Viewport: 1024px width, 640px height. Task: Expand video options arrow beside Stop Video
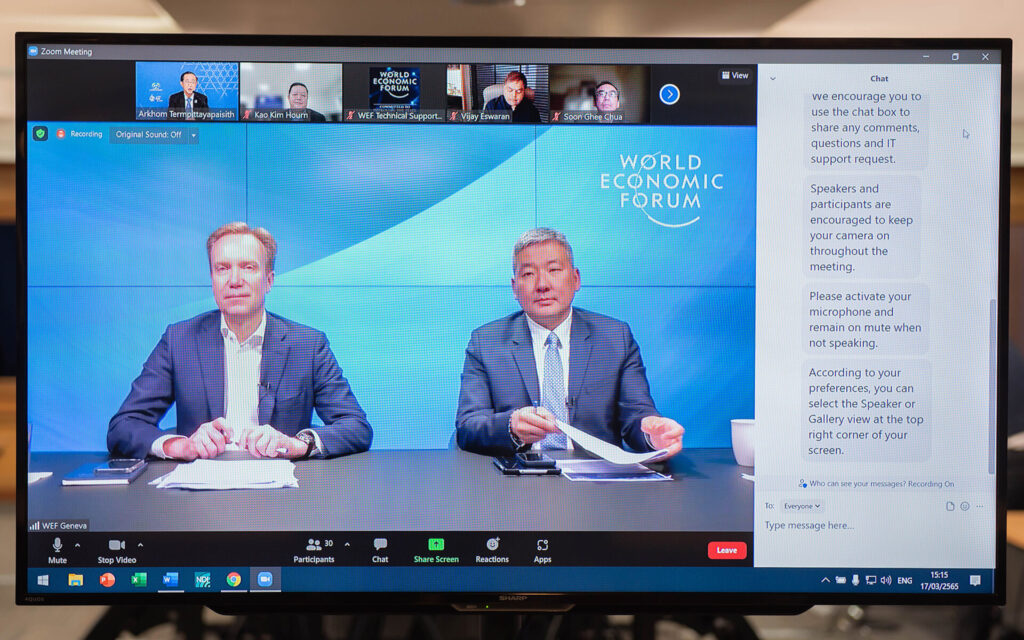(x=140, y=545)
